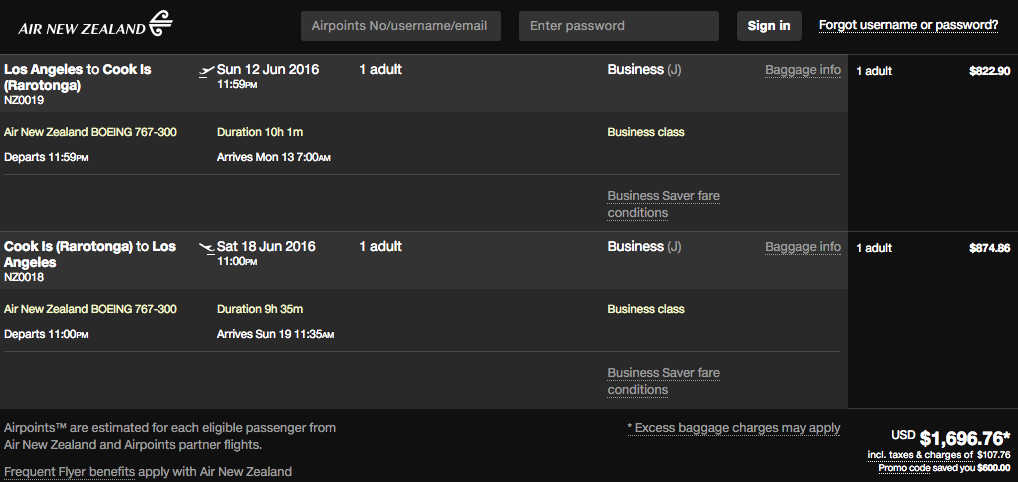This screenshot has width=1018, height=482.
Task: Click the landing plane icon for return flight
Action: (x=207, y=248)
